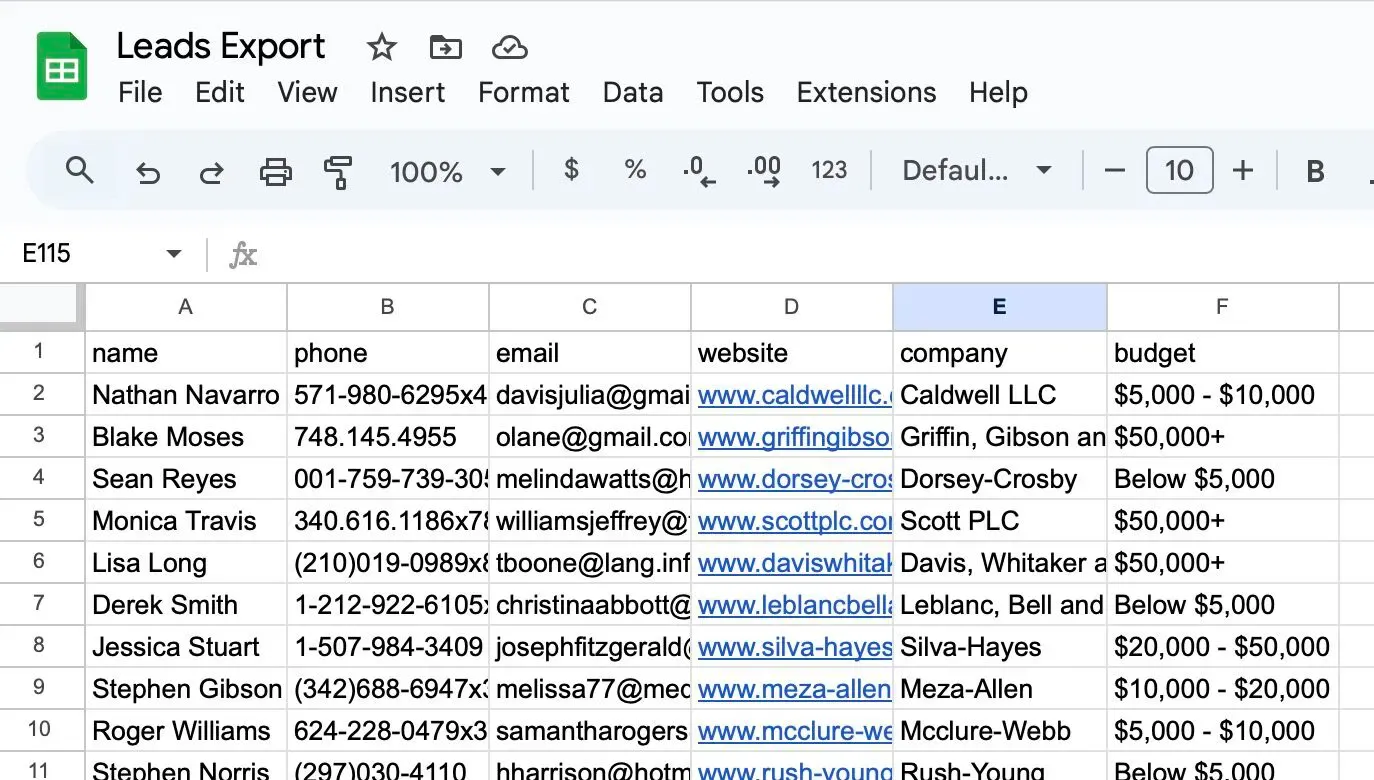Undo the last action
Viewport: 1374px width, 780px height.
click(x=148, y=172)
